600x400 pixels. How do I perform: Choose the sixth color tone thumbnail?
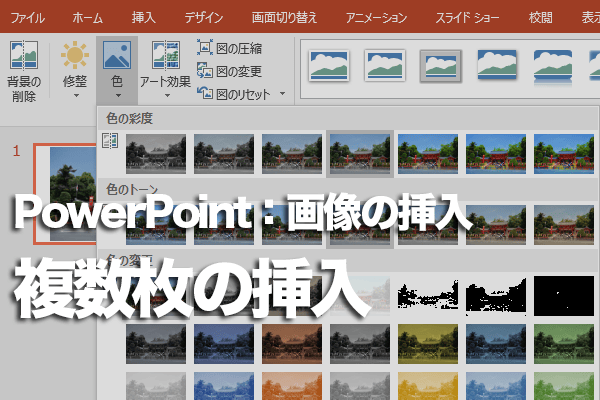pyautogui.click(x=496, y=225)
